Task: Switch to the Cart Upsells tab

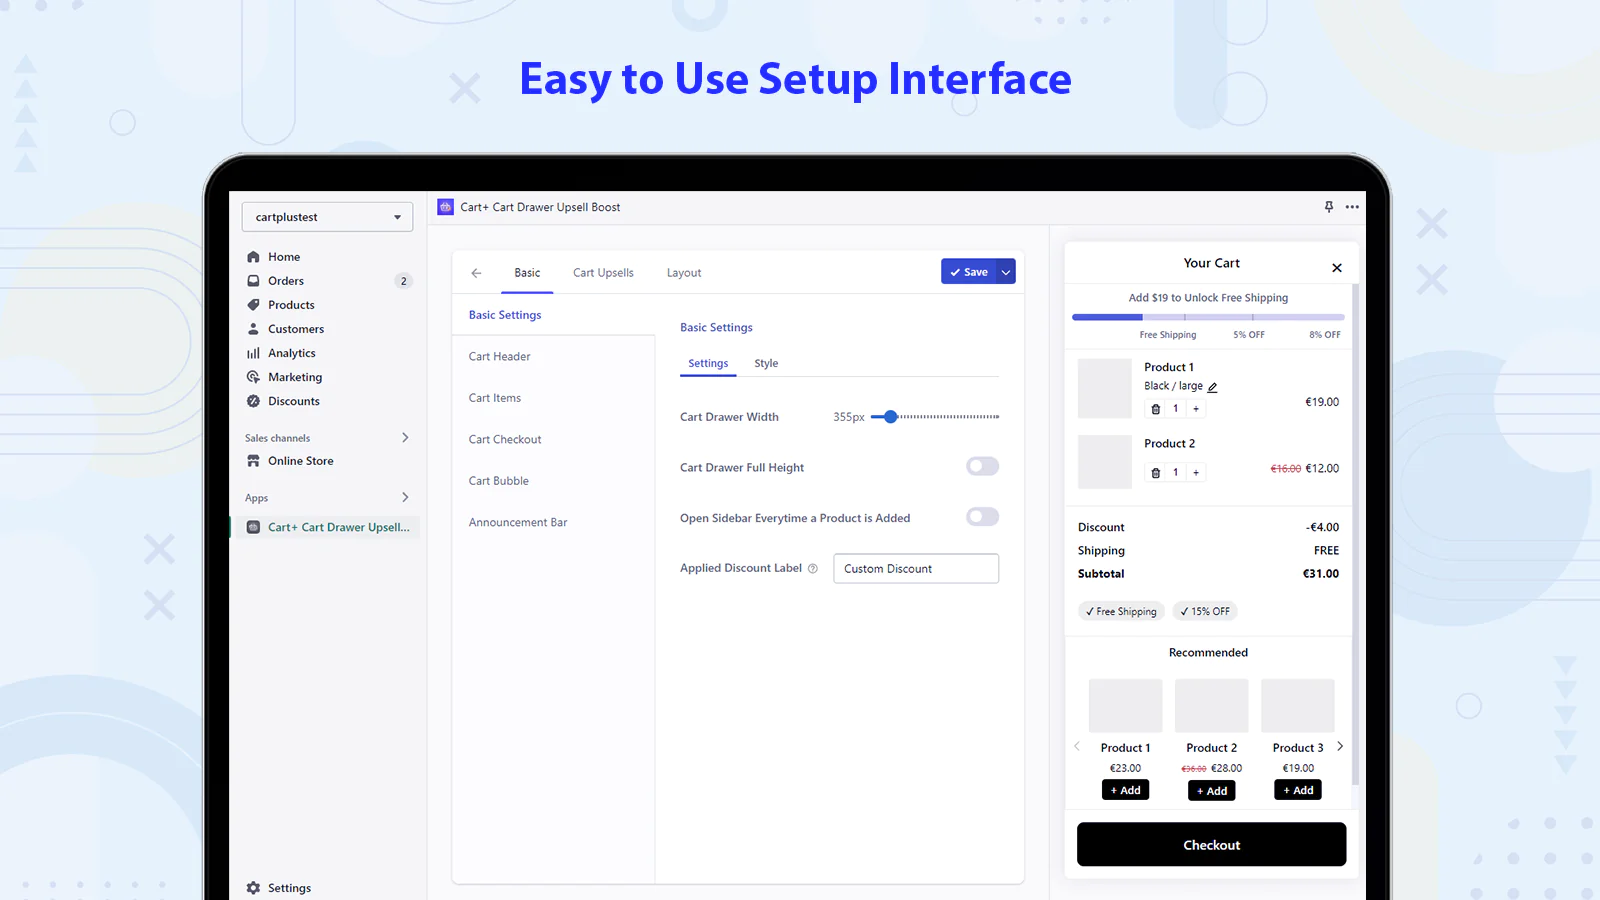Action: 603,273
